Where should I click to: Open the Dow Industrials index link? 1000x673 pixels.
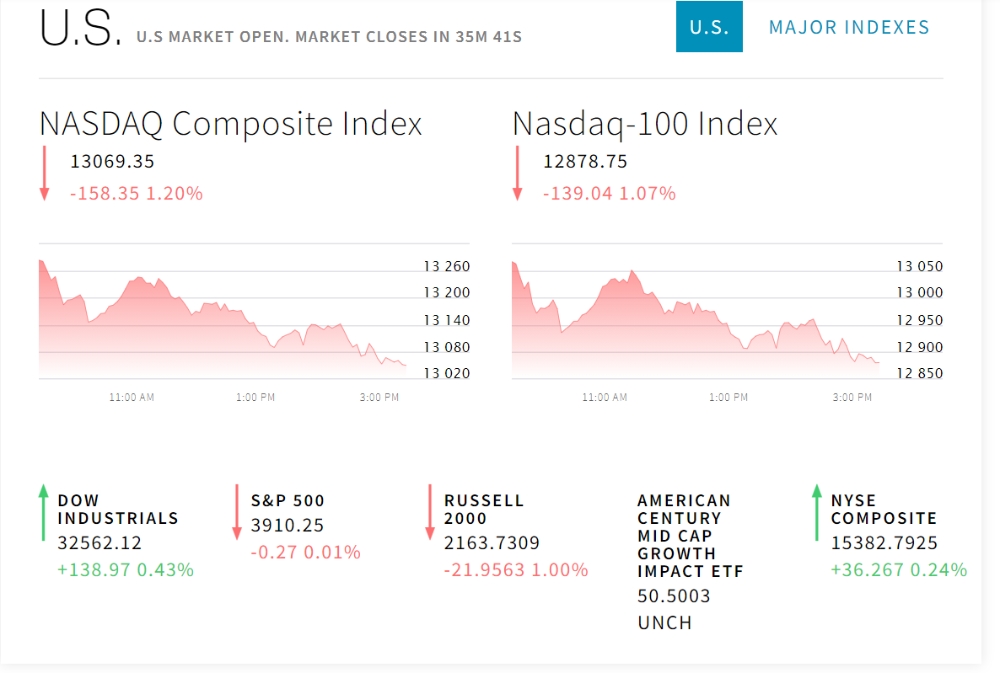(x=118, y=509)
